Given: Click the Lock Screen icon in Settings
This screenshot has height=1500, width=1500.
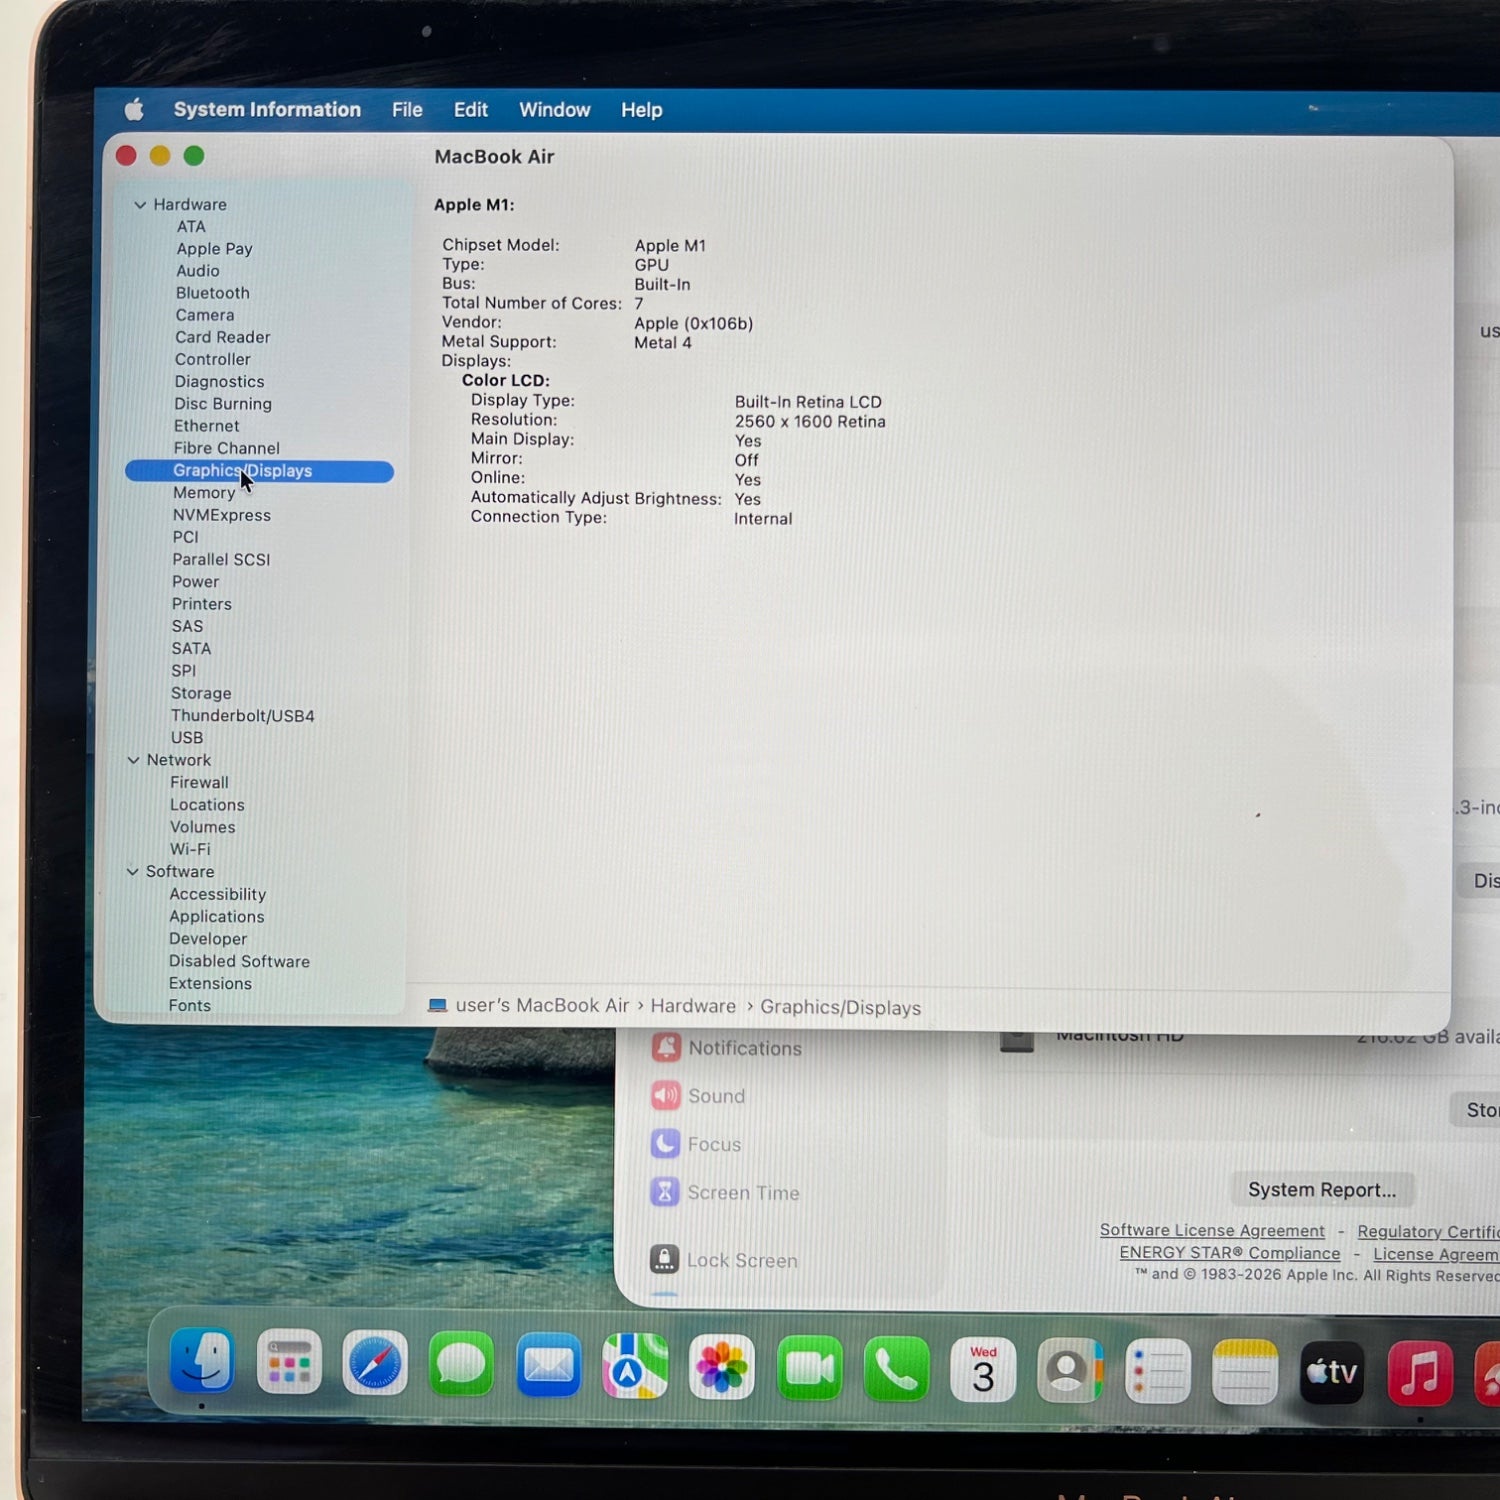Looking at the screenshot, I should 664,1259.
